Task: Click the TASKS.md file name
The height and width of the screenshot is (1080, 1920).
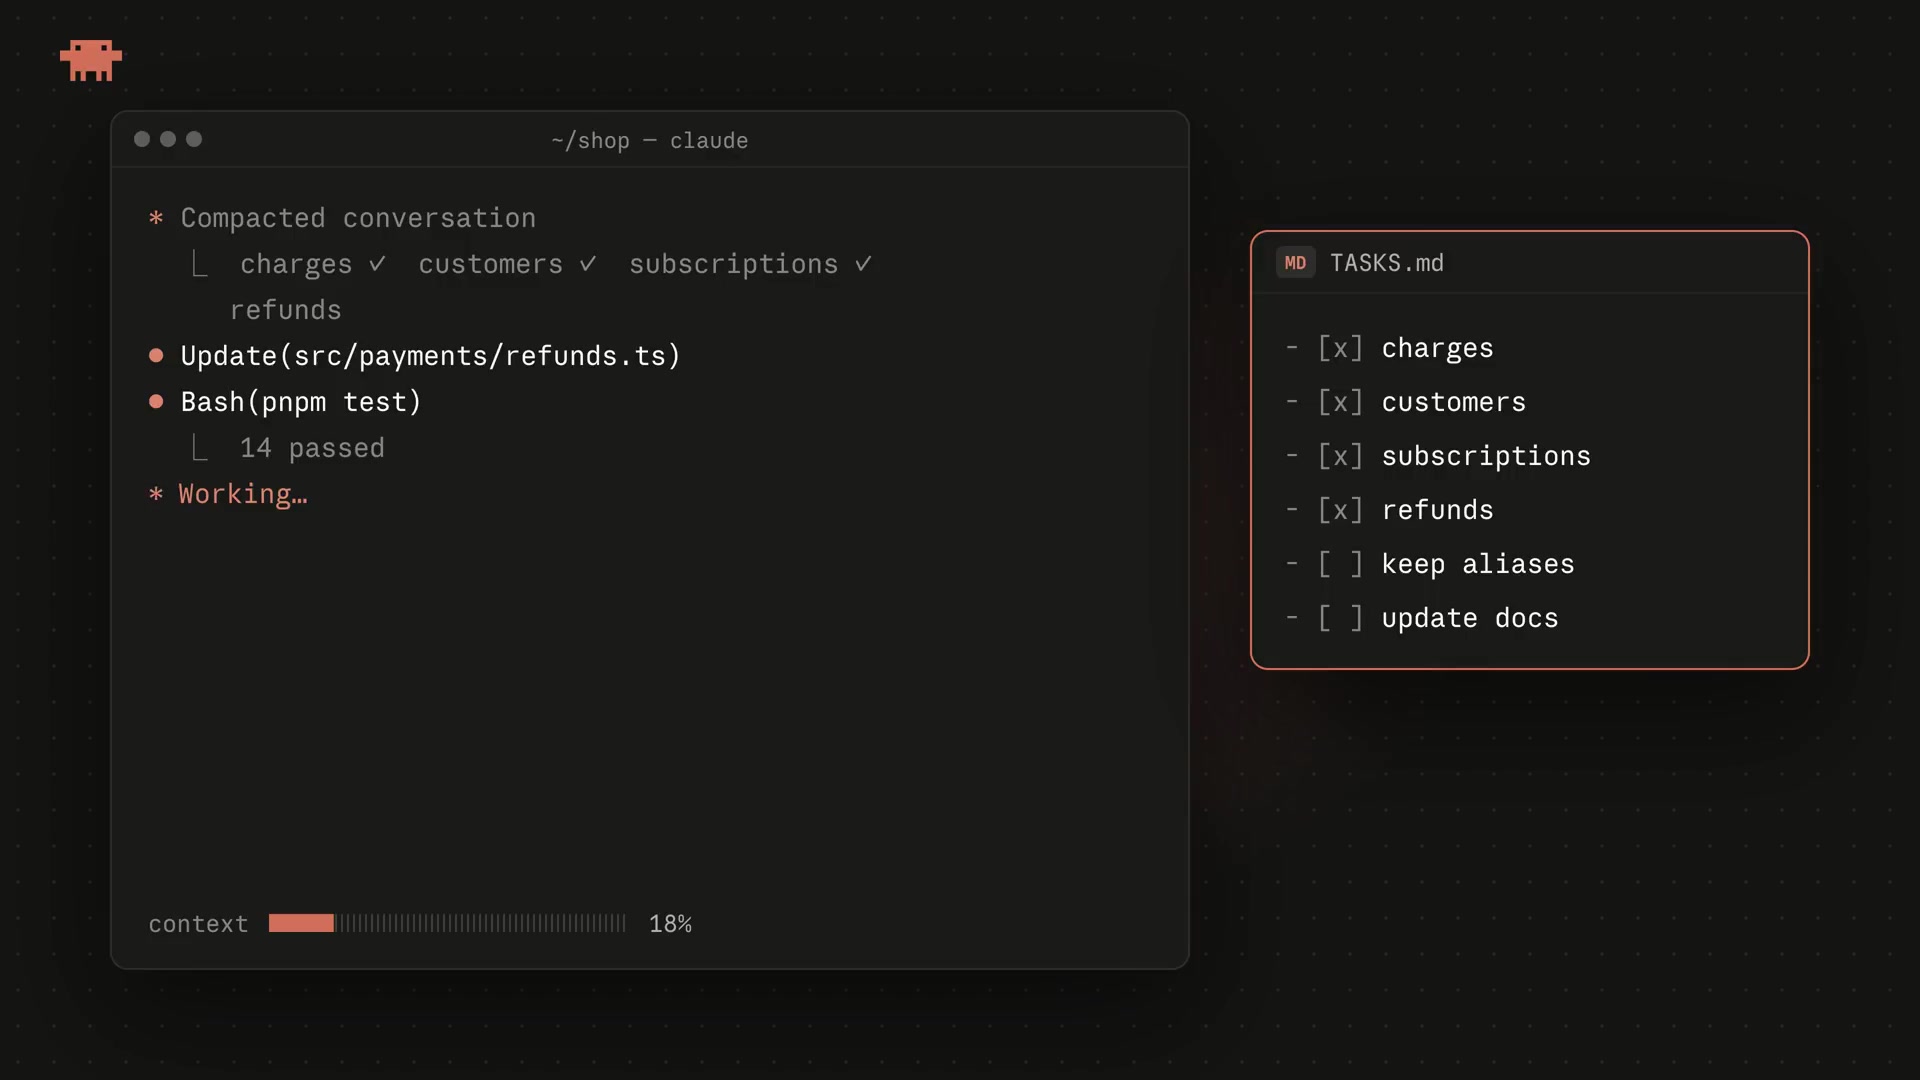Action: point(1387,263)
